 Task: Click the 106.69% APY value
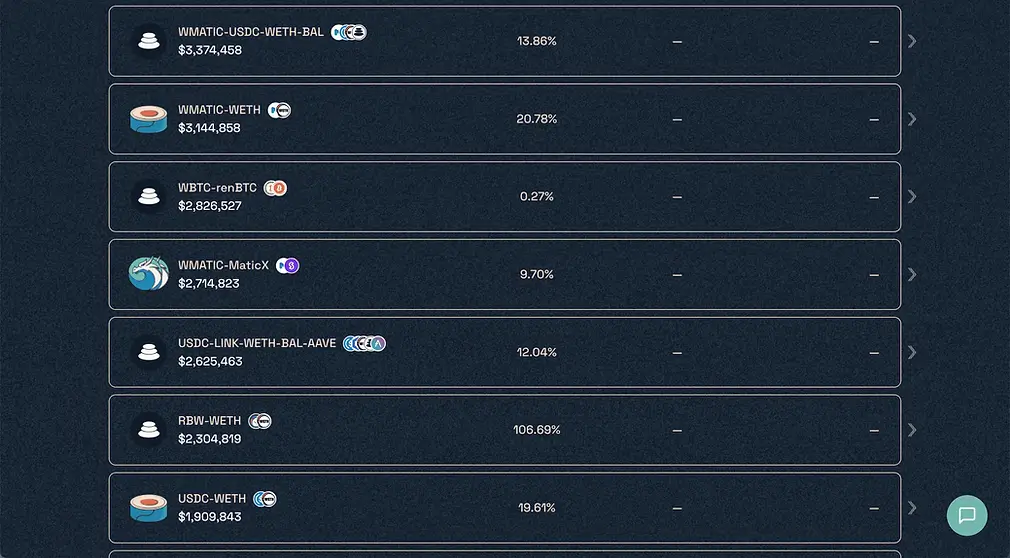point(537,430)
